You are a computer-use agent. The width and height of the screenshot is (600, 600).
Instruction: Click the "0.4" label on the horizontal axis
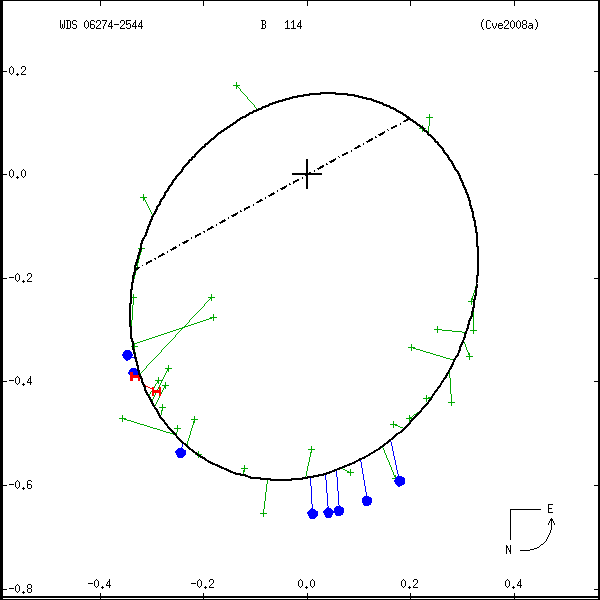coord(514,584)
